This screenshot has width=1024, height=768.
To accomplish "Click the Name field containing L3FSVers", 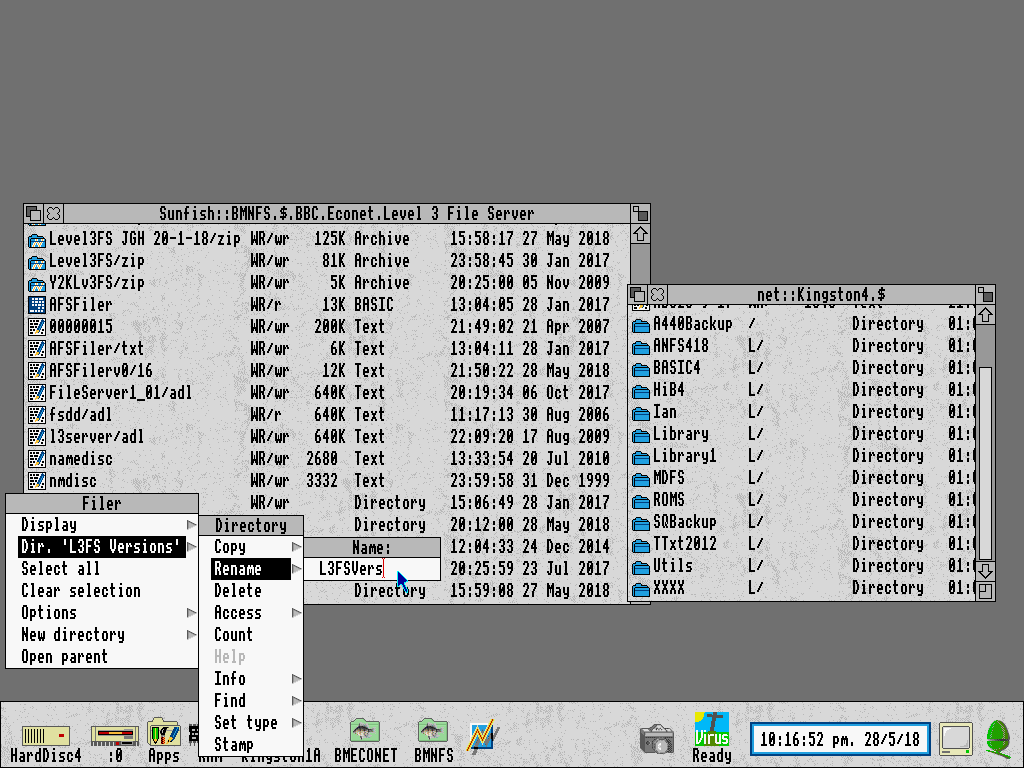I will tap(372, 568).
